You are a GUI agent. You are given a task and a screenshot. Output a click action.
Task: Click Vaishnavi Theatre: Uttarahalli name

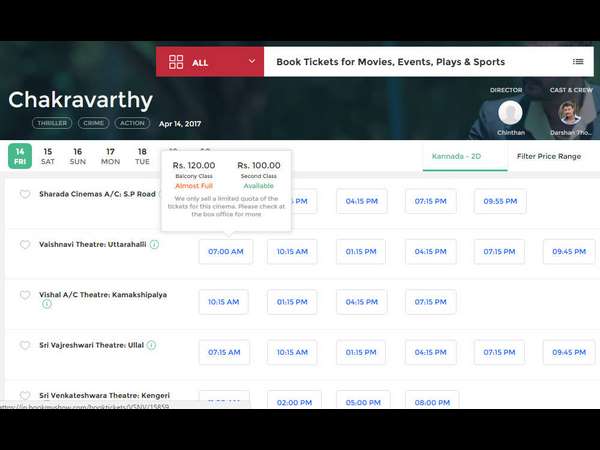click(93, 244)
